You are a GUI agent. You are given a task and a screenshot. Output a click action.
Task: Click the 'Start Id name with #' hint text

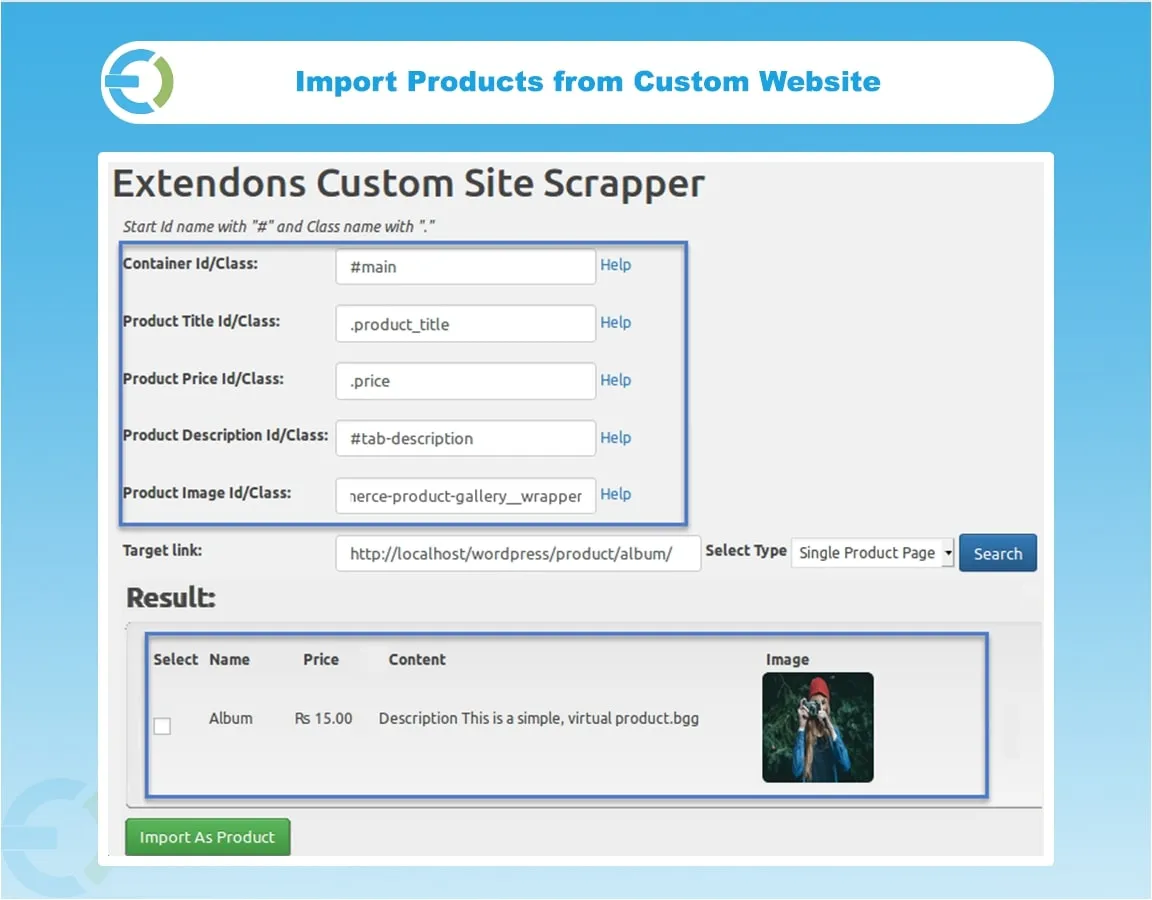click(x=278, y=226)
